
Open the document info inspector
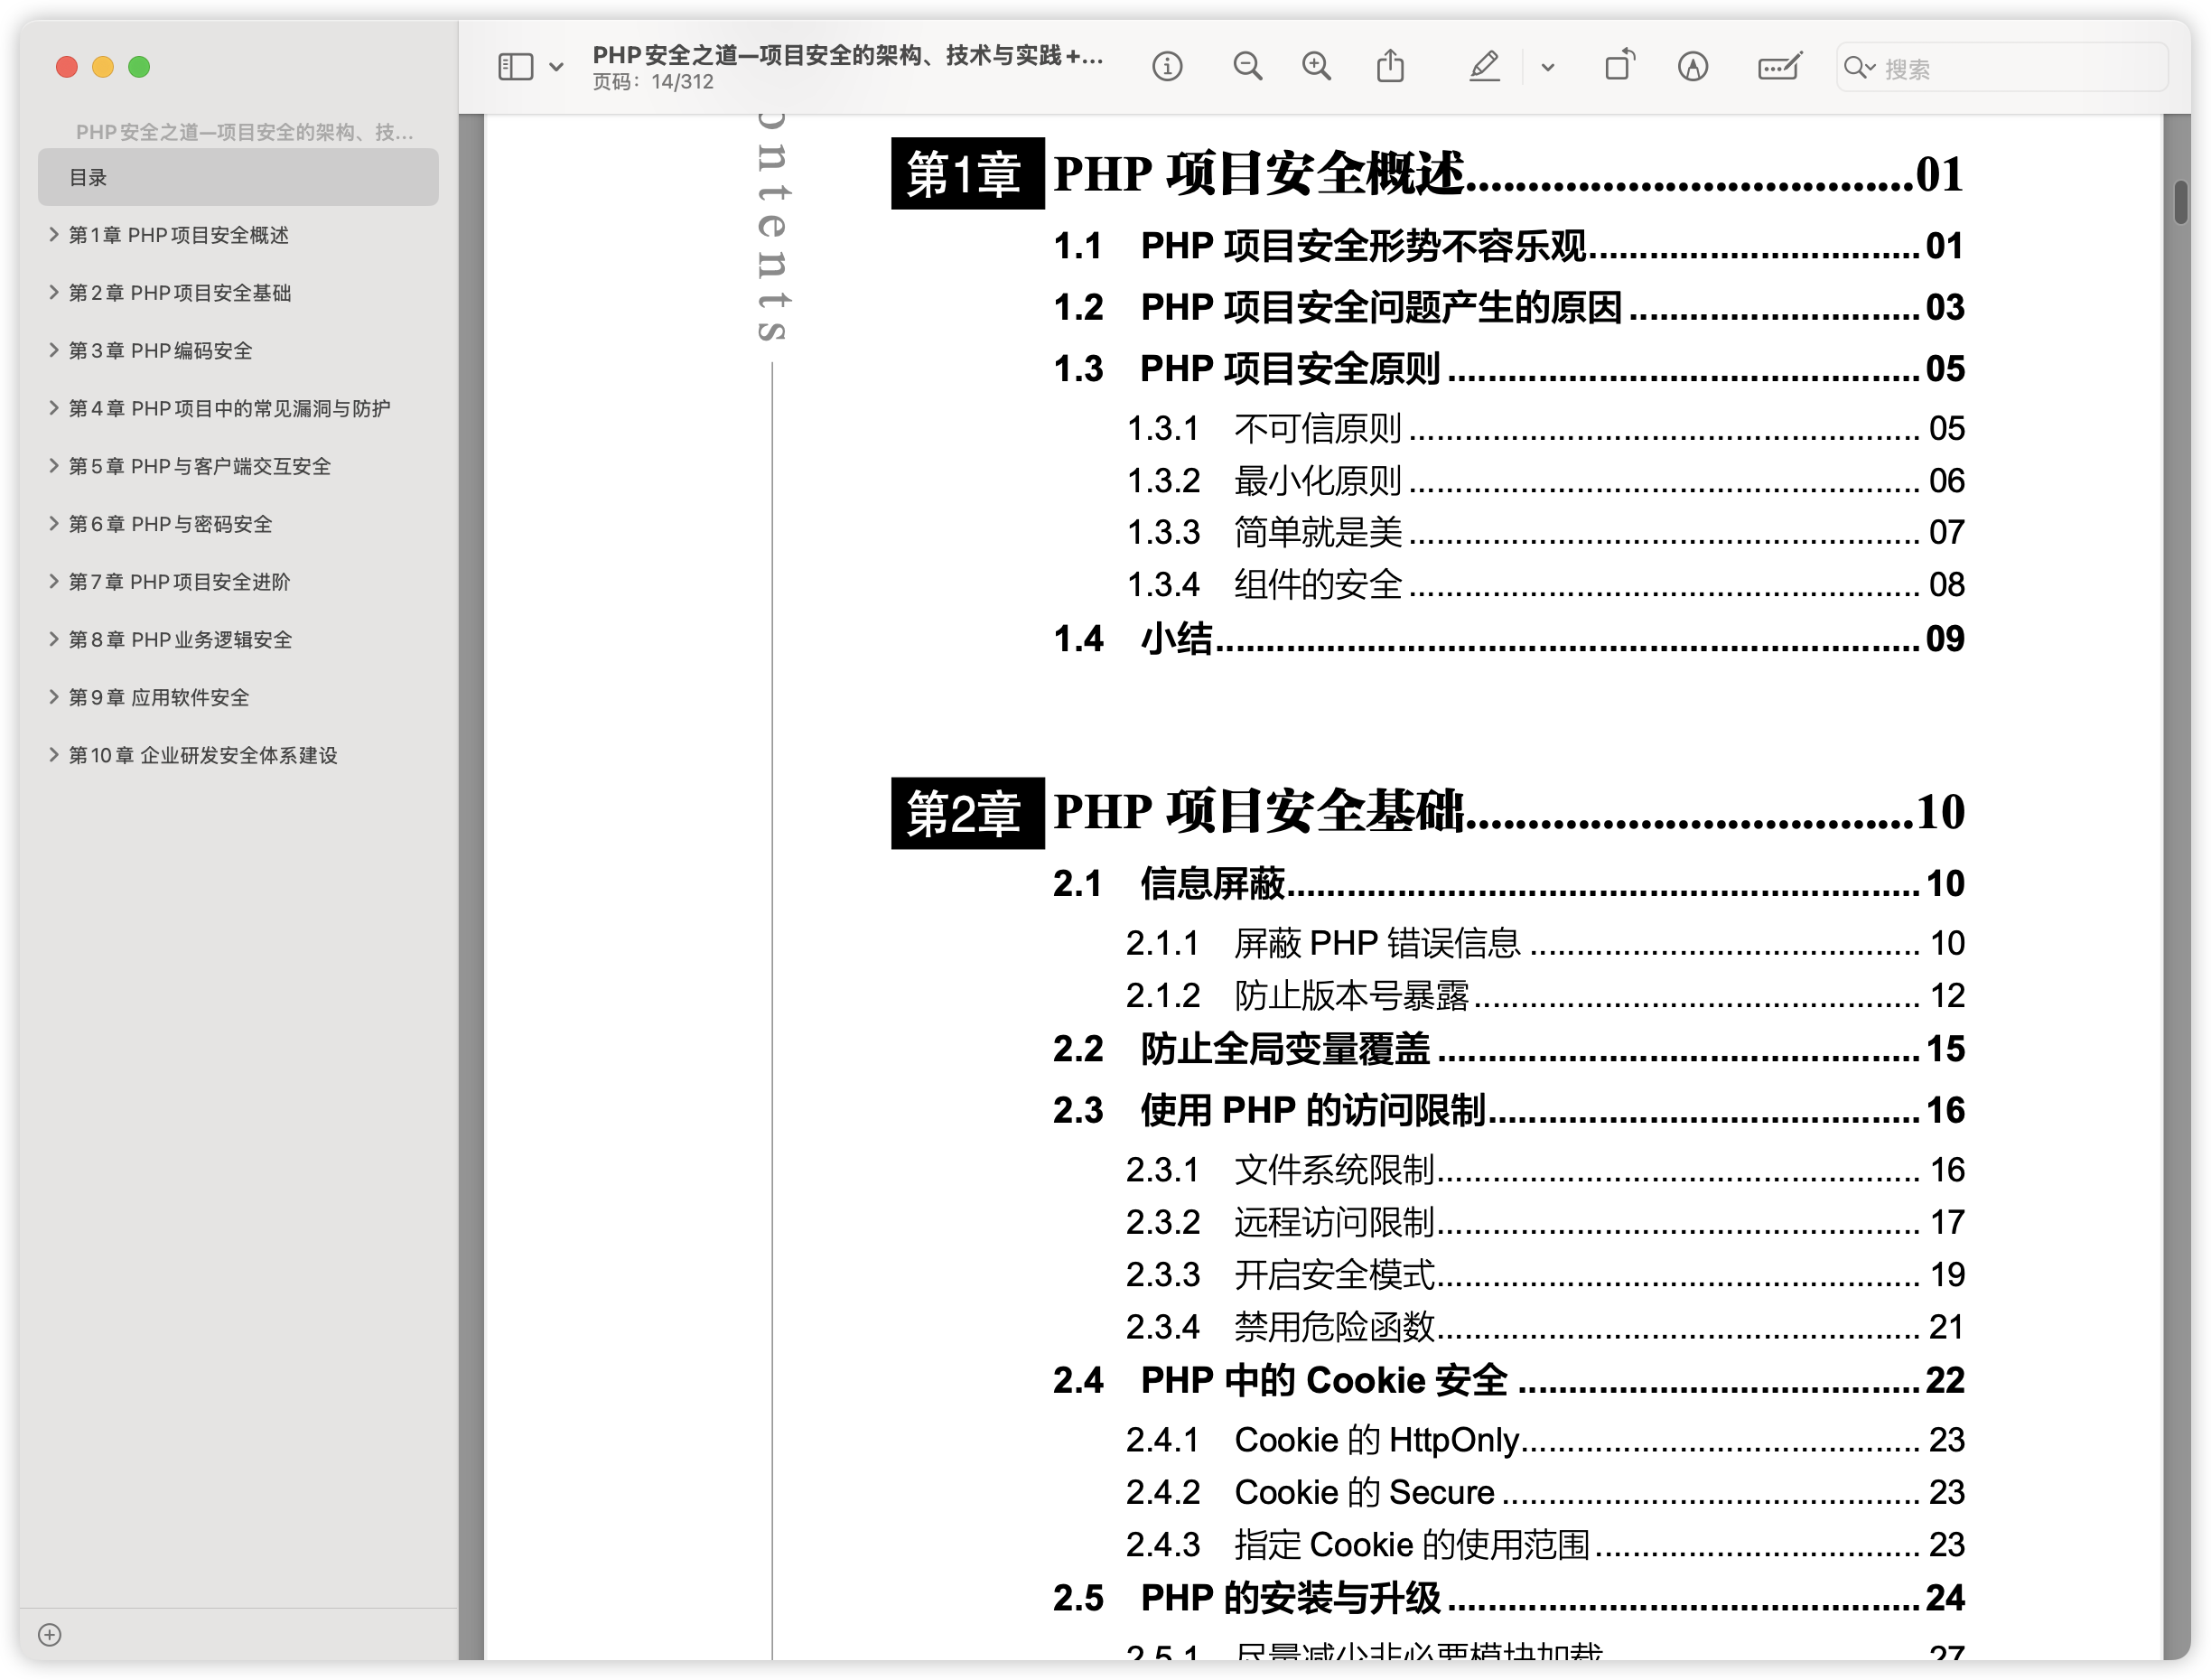(x=1167, y=65)
